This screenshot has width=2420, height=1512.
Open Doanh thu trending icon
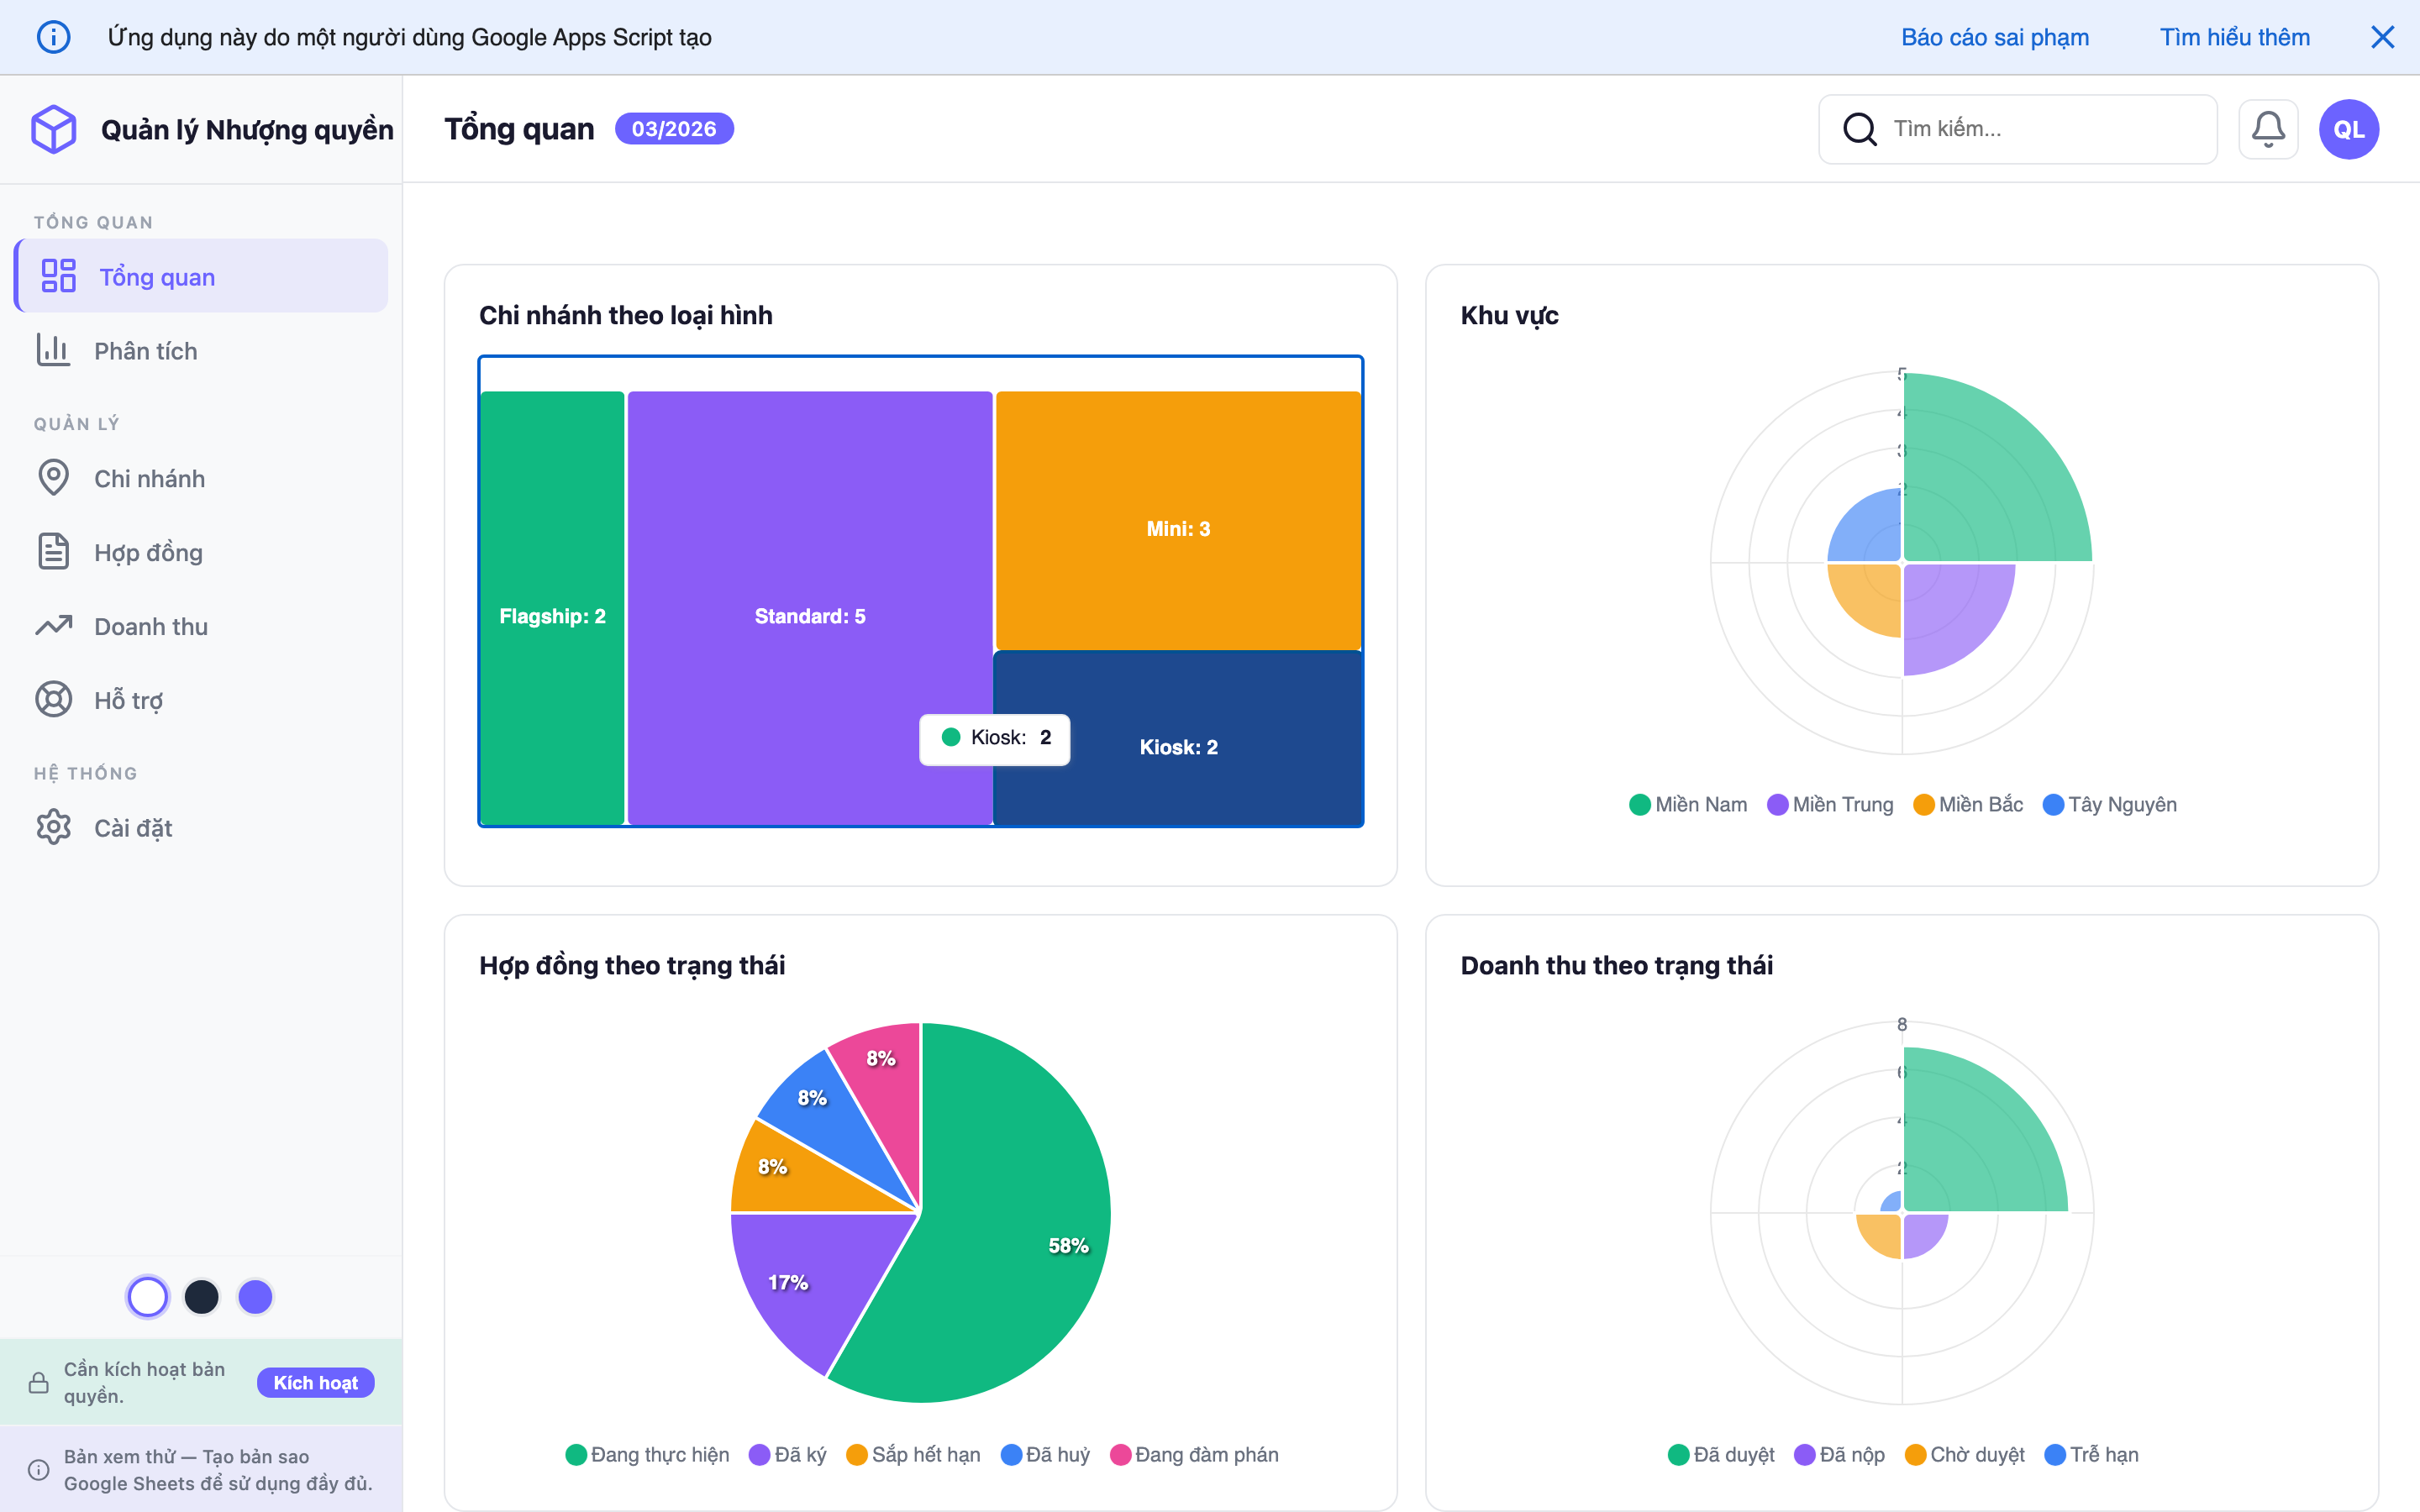coord(53,626)
